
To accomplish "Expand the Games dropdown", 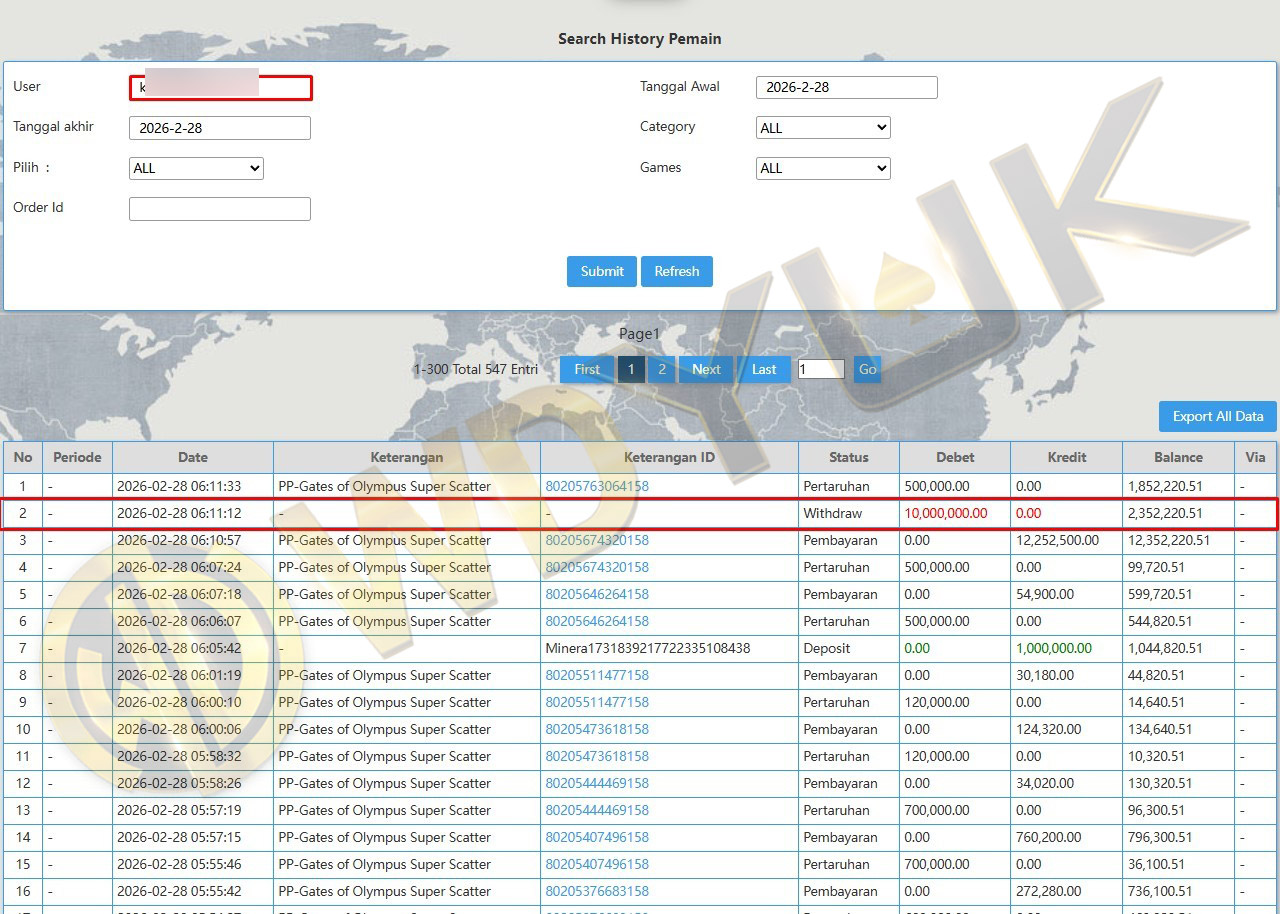I will tap(823, 168).
